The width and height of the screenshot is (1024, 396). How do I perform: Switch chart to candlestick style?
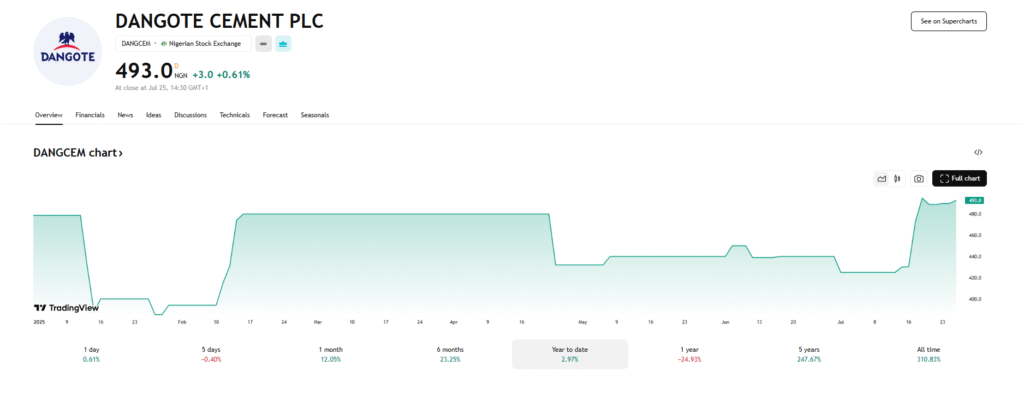point(897,178)
